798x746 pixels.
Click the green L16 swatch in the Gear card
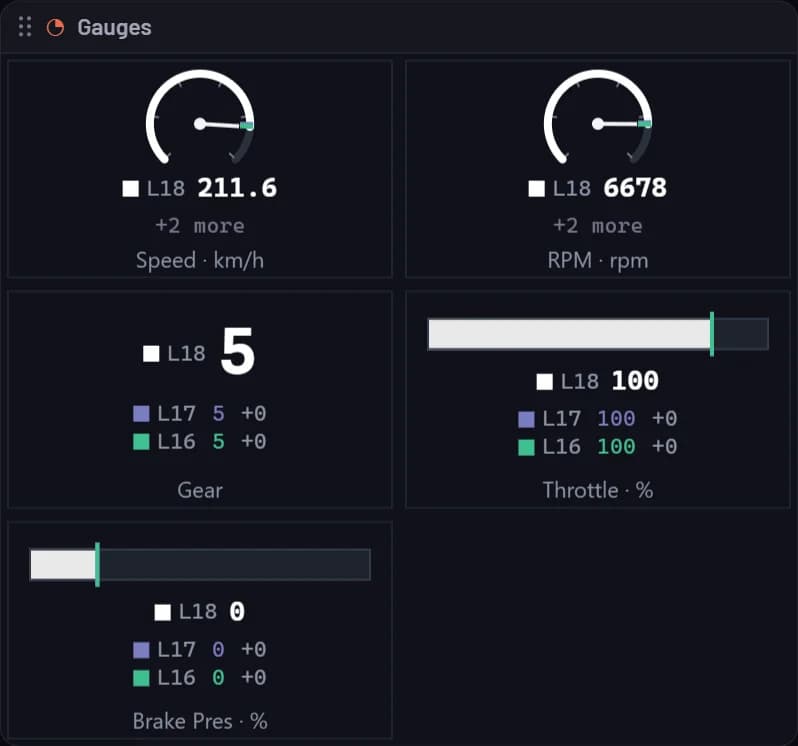coord(141,442)
